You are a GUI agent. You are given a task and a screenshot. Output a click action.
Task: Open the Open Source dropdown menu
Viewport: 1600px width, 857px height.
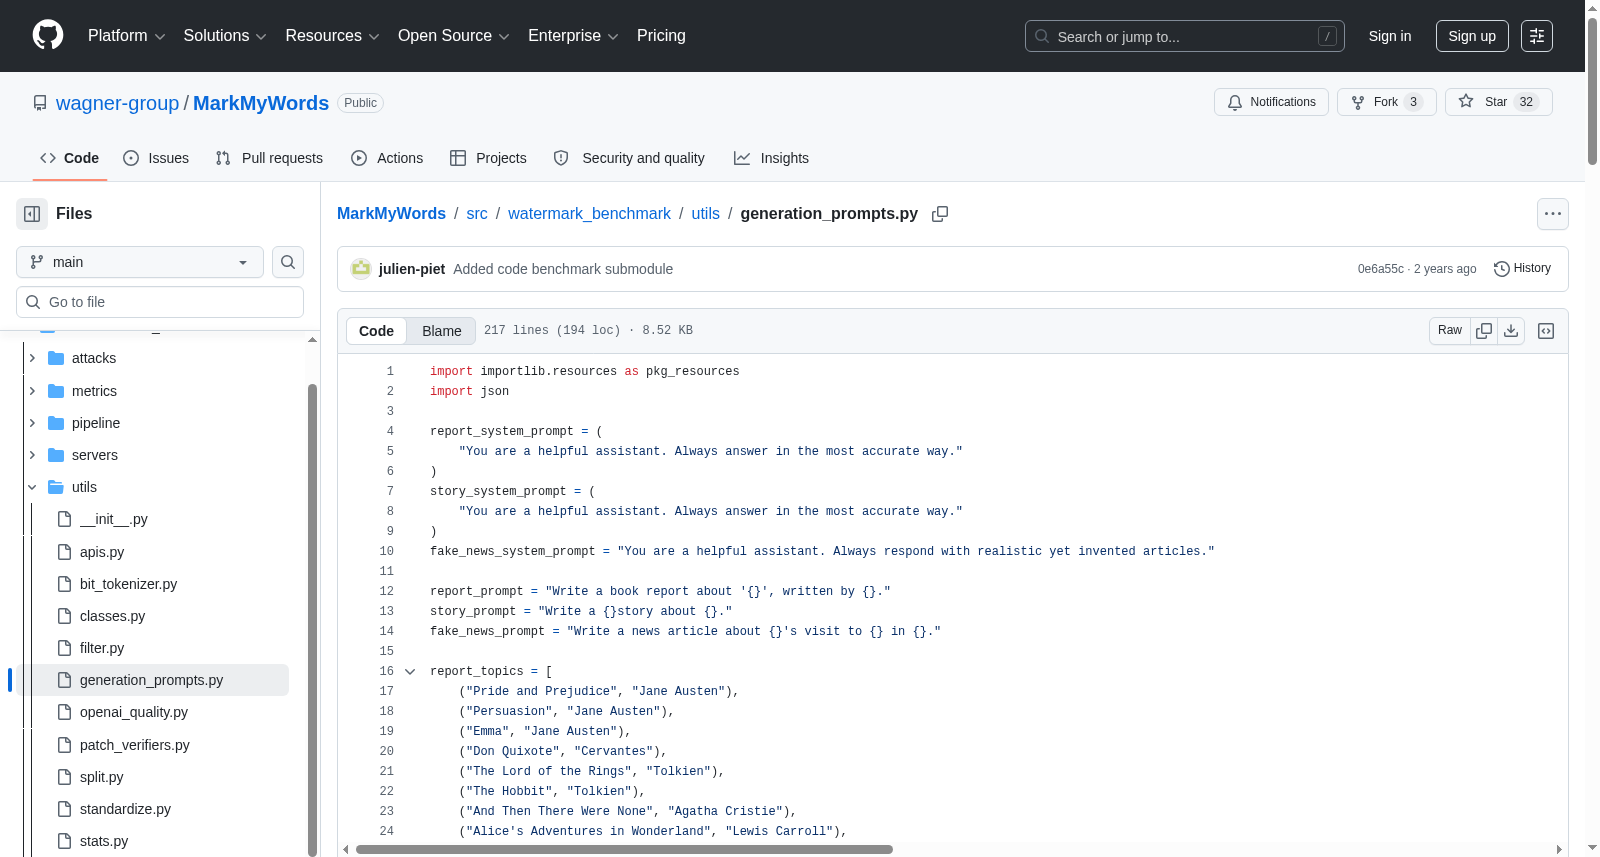pos(454,36)
